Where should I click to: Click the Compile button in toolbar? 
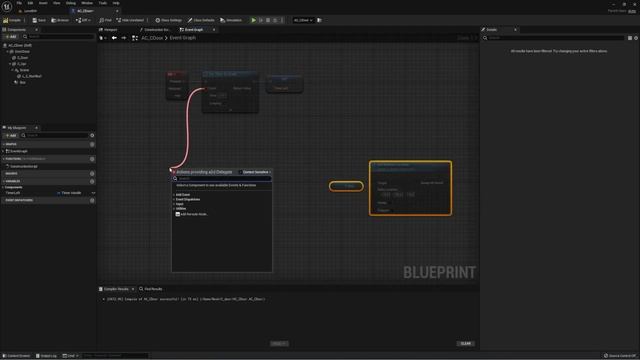tap(12, 20)
